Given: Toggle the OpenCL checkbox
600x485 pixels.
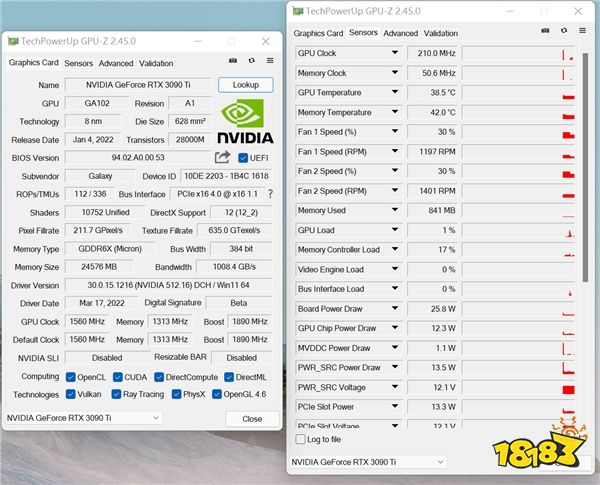Looking at the screenshot, I should [x=70, y=377].
